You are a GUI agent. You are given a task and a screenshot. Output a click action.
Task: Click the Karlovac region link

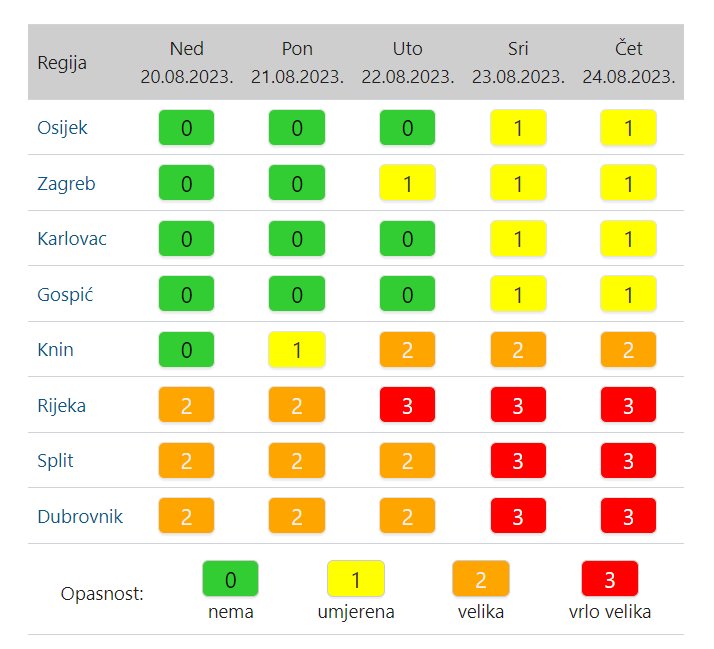pyautogui.click(x=72, y=239)
